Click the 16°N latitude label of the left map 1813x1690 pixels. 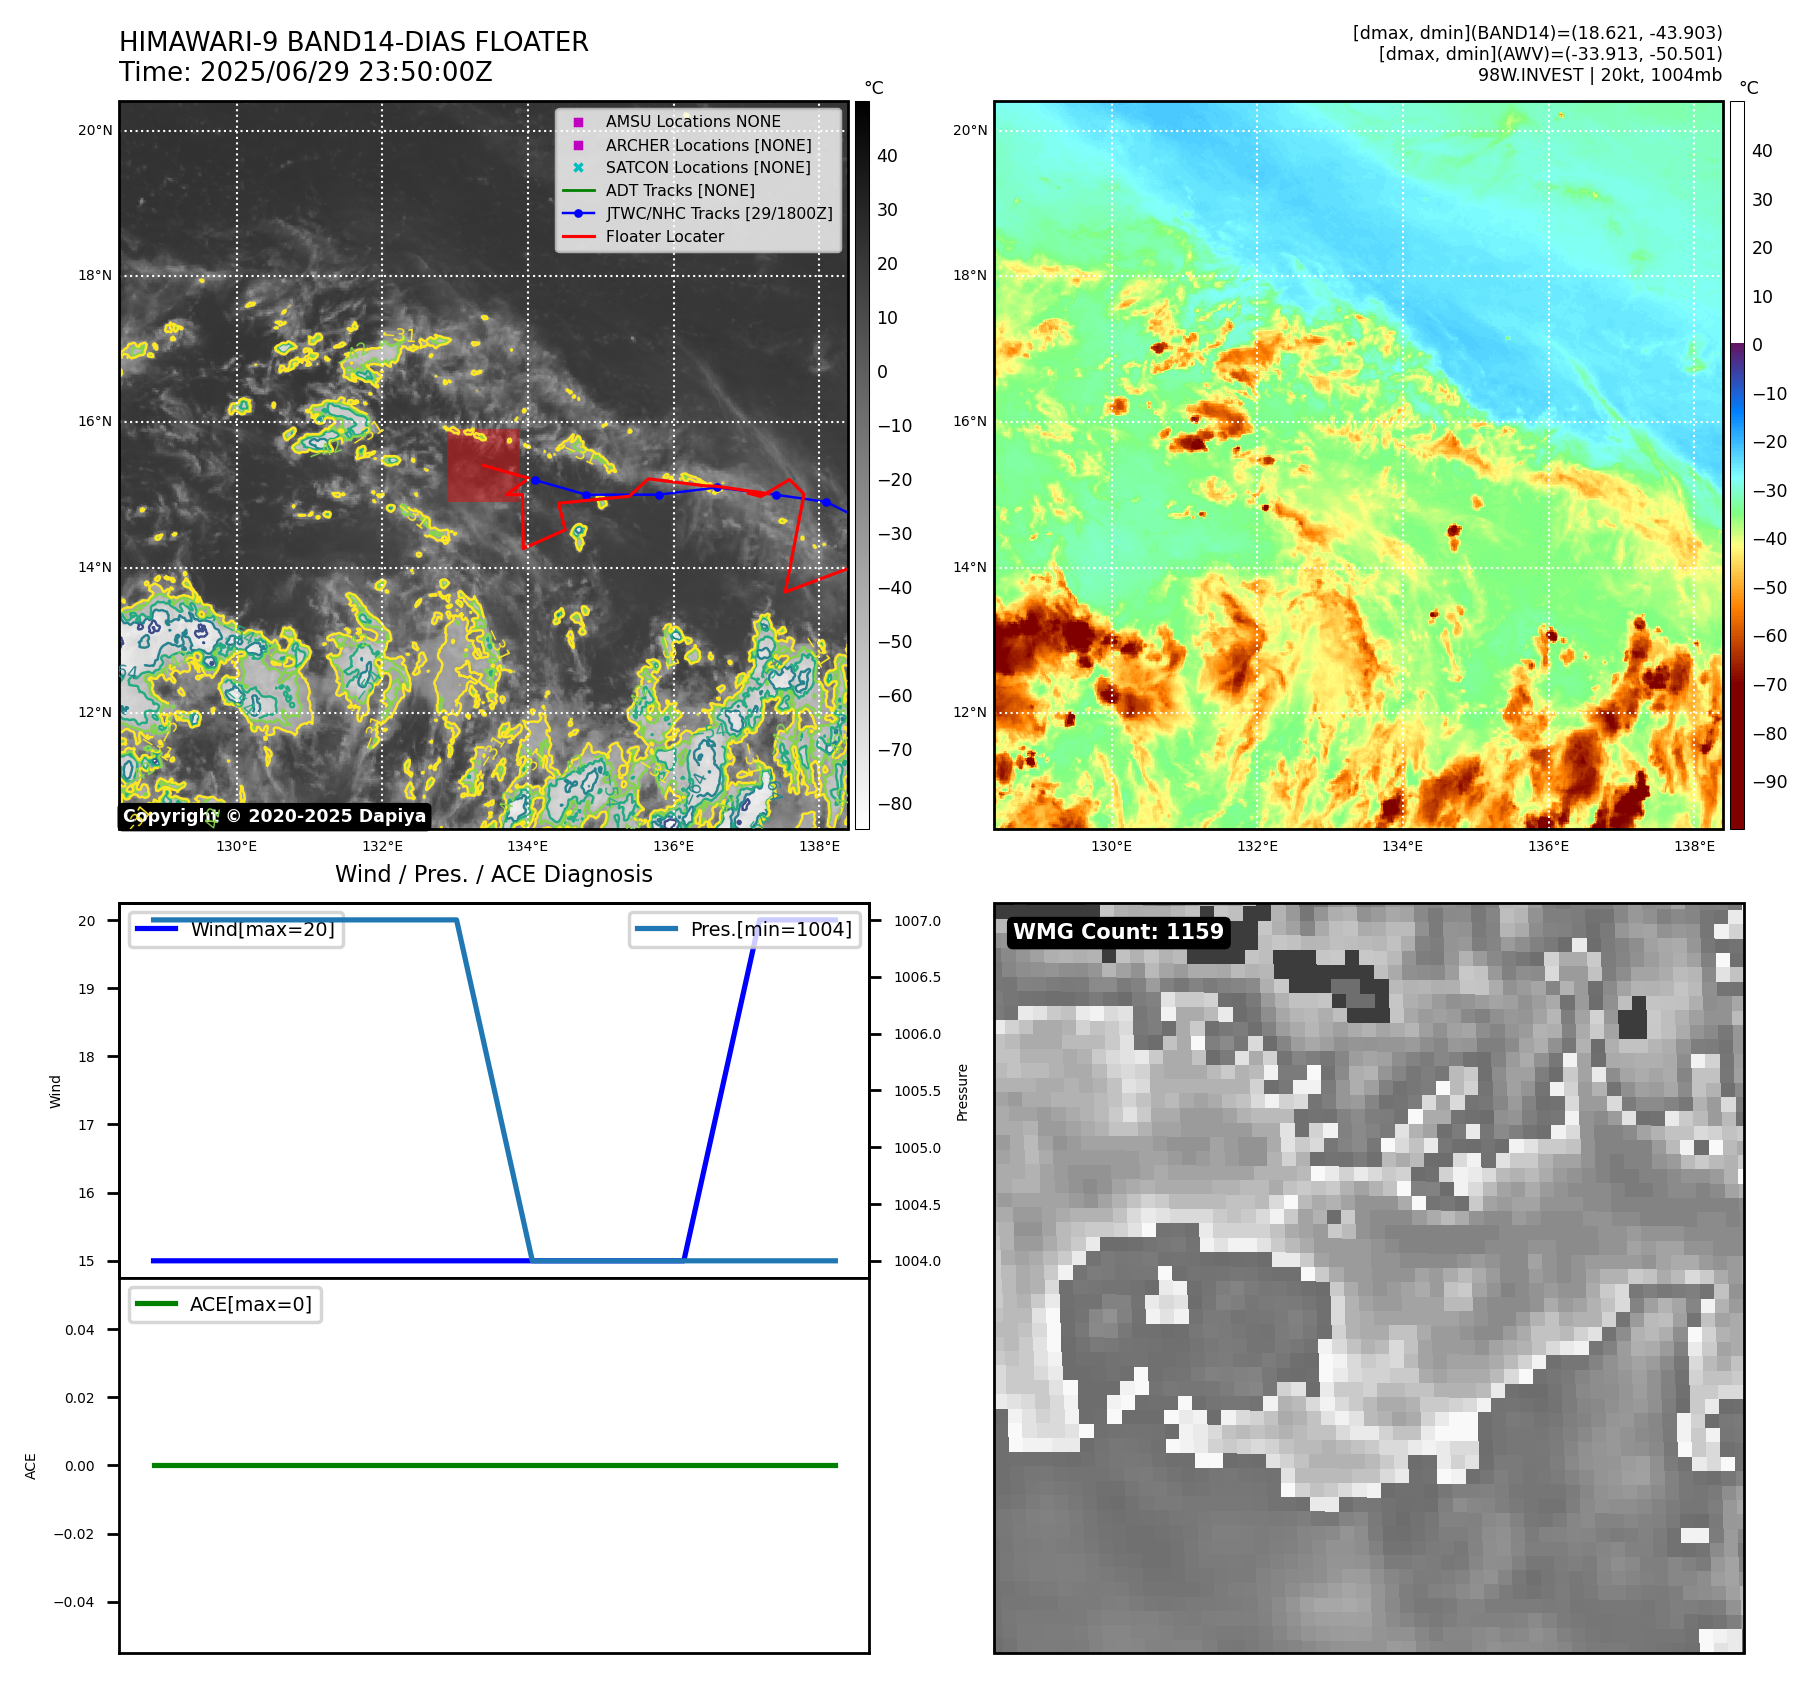pos(95,421)
